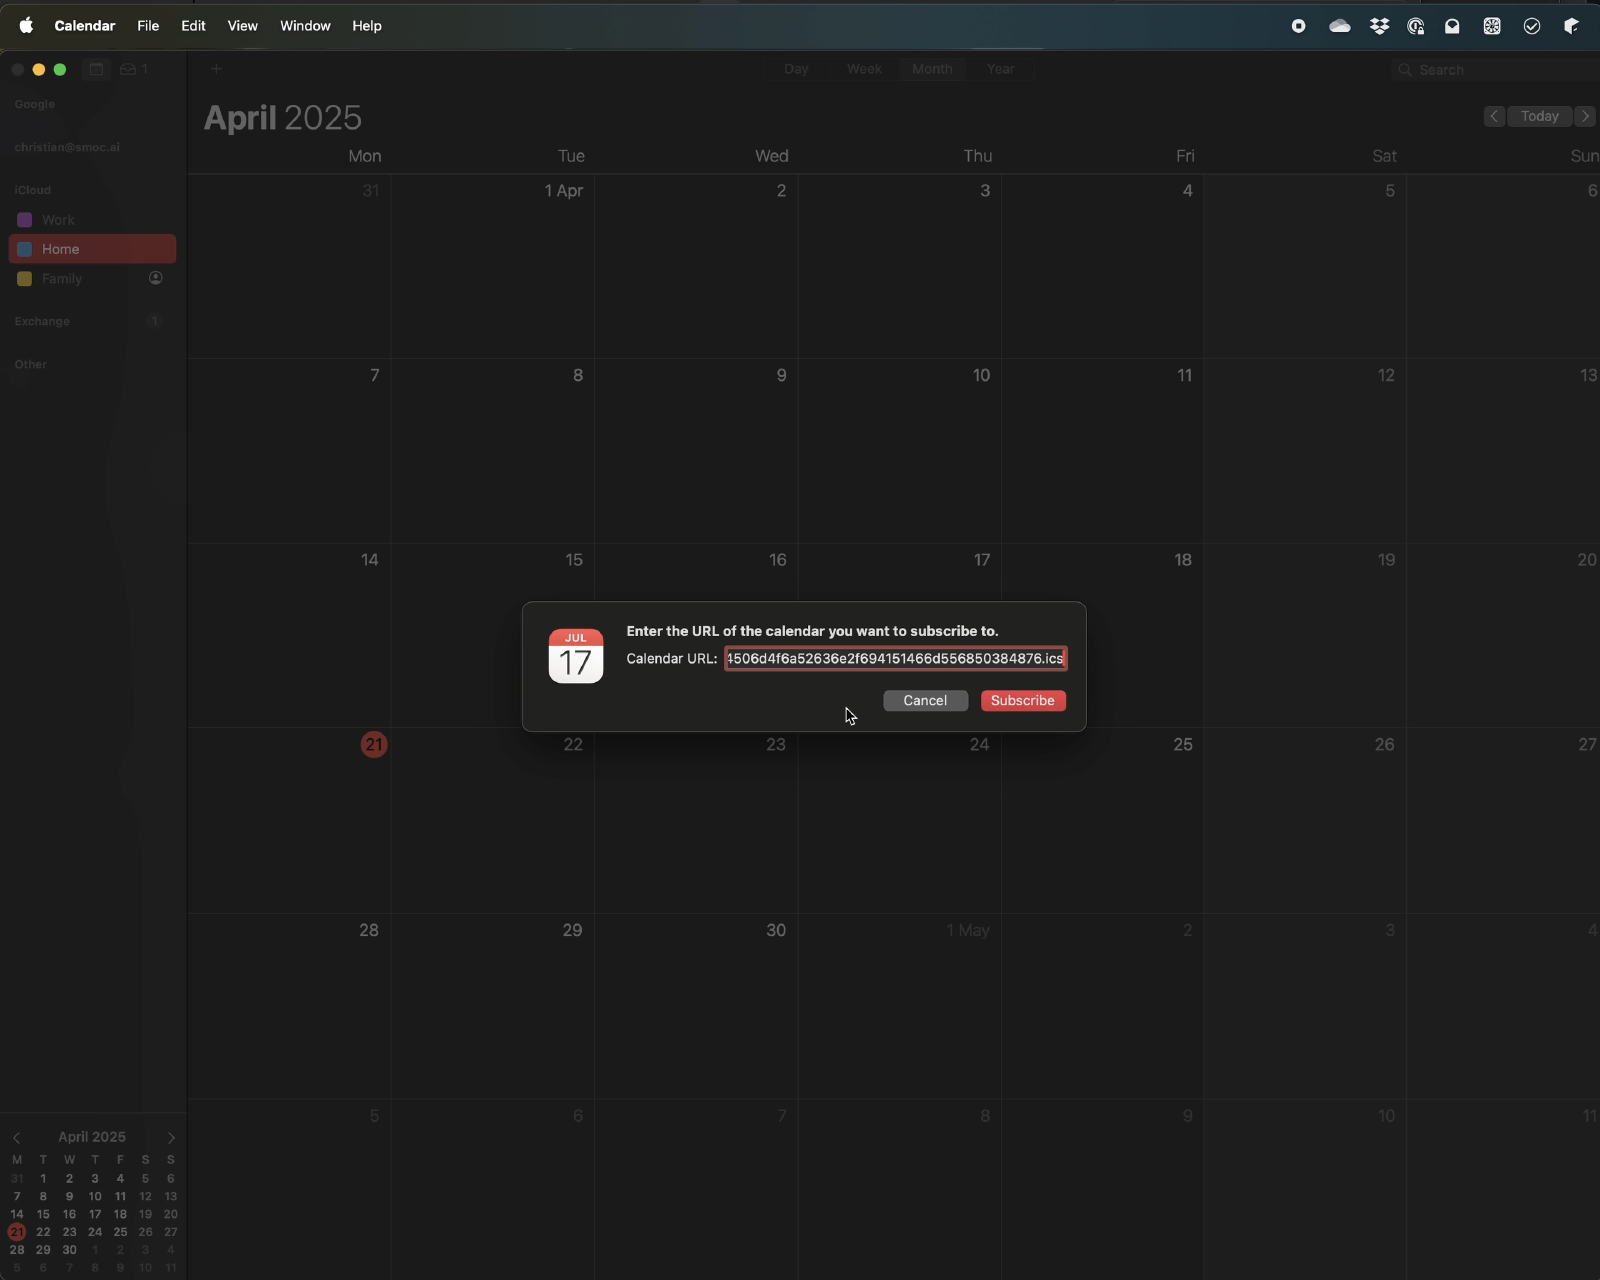The width and height of the screenshot is (1600, 1280).
Task: Go to previous month in mini calendar
Action: point(17,1138)
